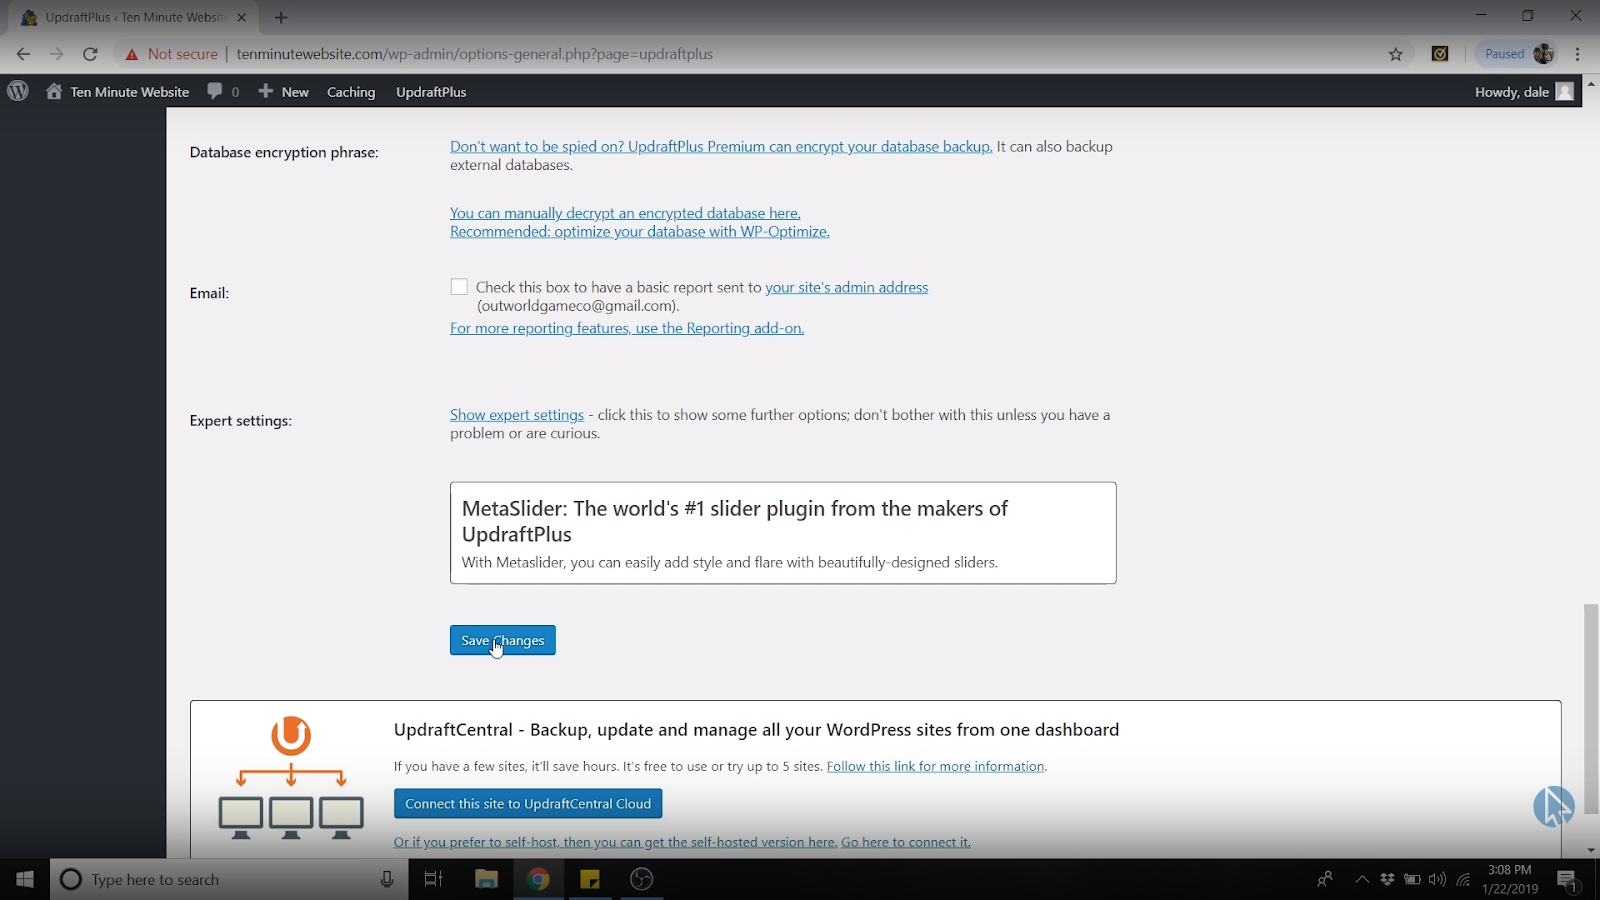Click the "(outworldgameco@gmail.com)." text
This screenshot has width=1600, height=900.
pos(578,306)
